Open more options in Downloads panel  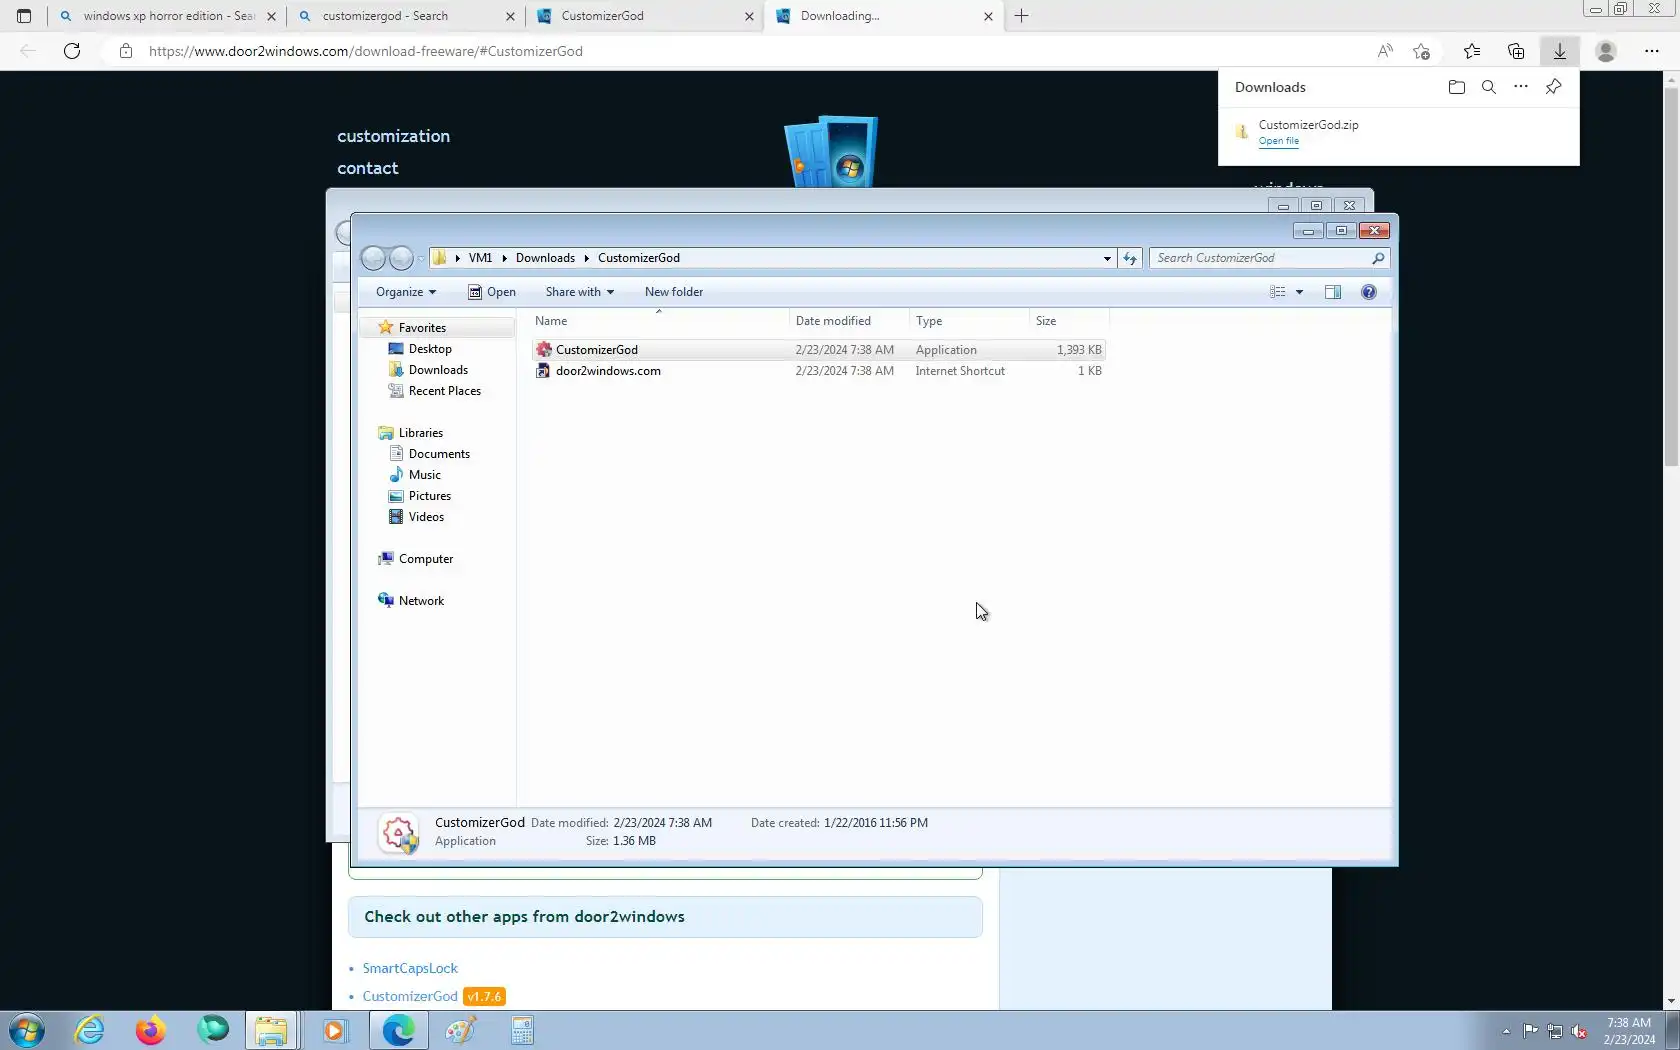[1521, 87]
